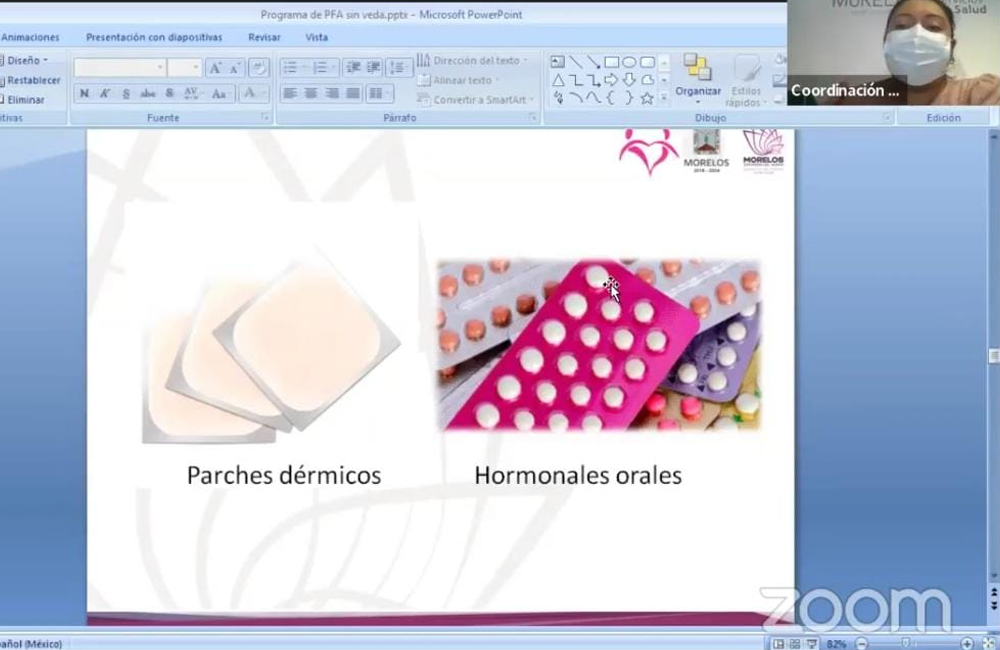Image resolution: width=1000 pixels, height=650 pixels.
Task: Increase the list indent level
Action: [x=373, y=68]
